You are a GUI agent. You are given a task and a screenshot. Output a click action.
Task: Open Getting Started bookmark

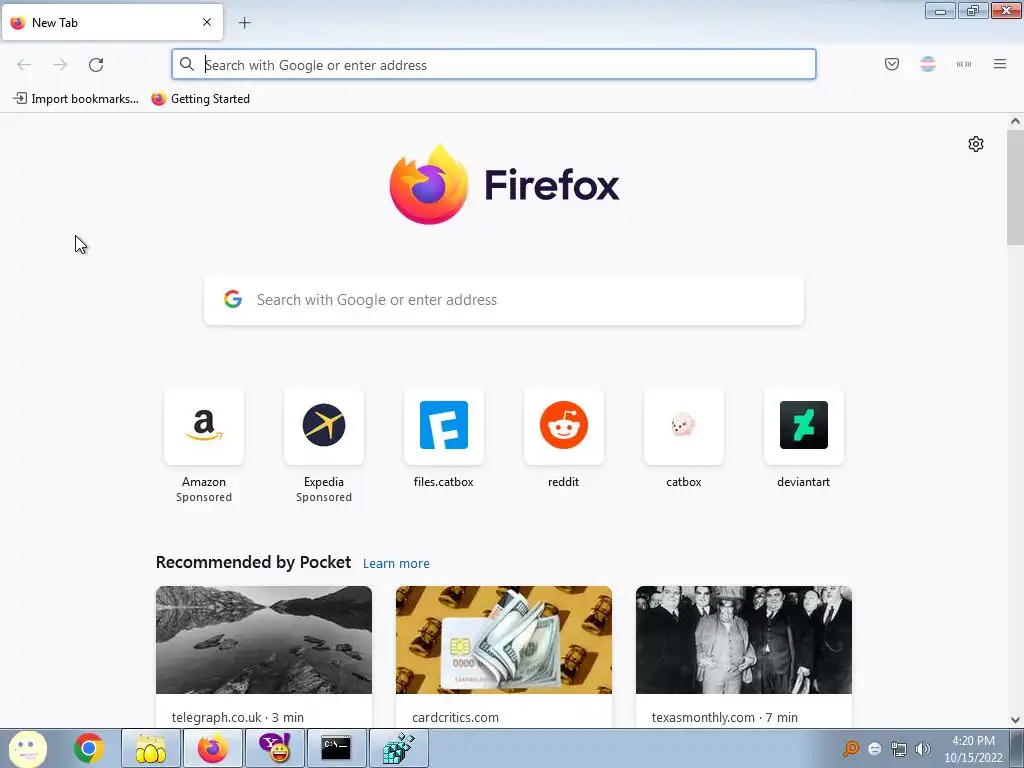[x=200, y=99]
